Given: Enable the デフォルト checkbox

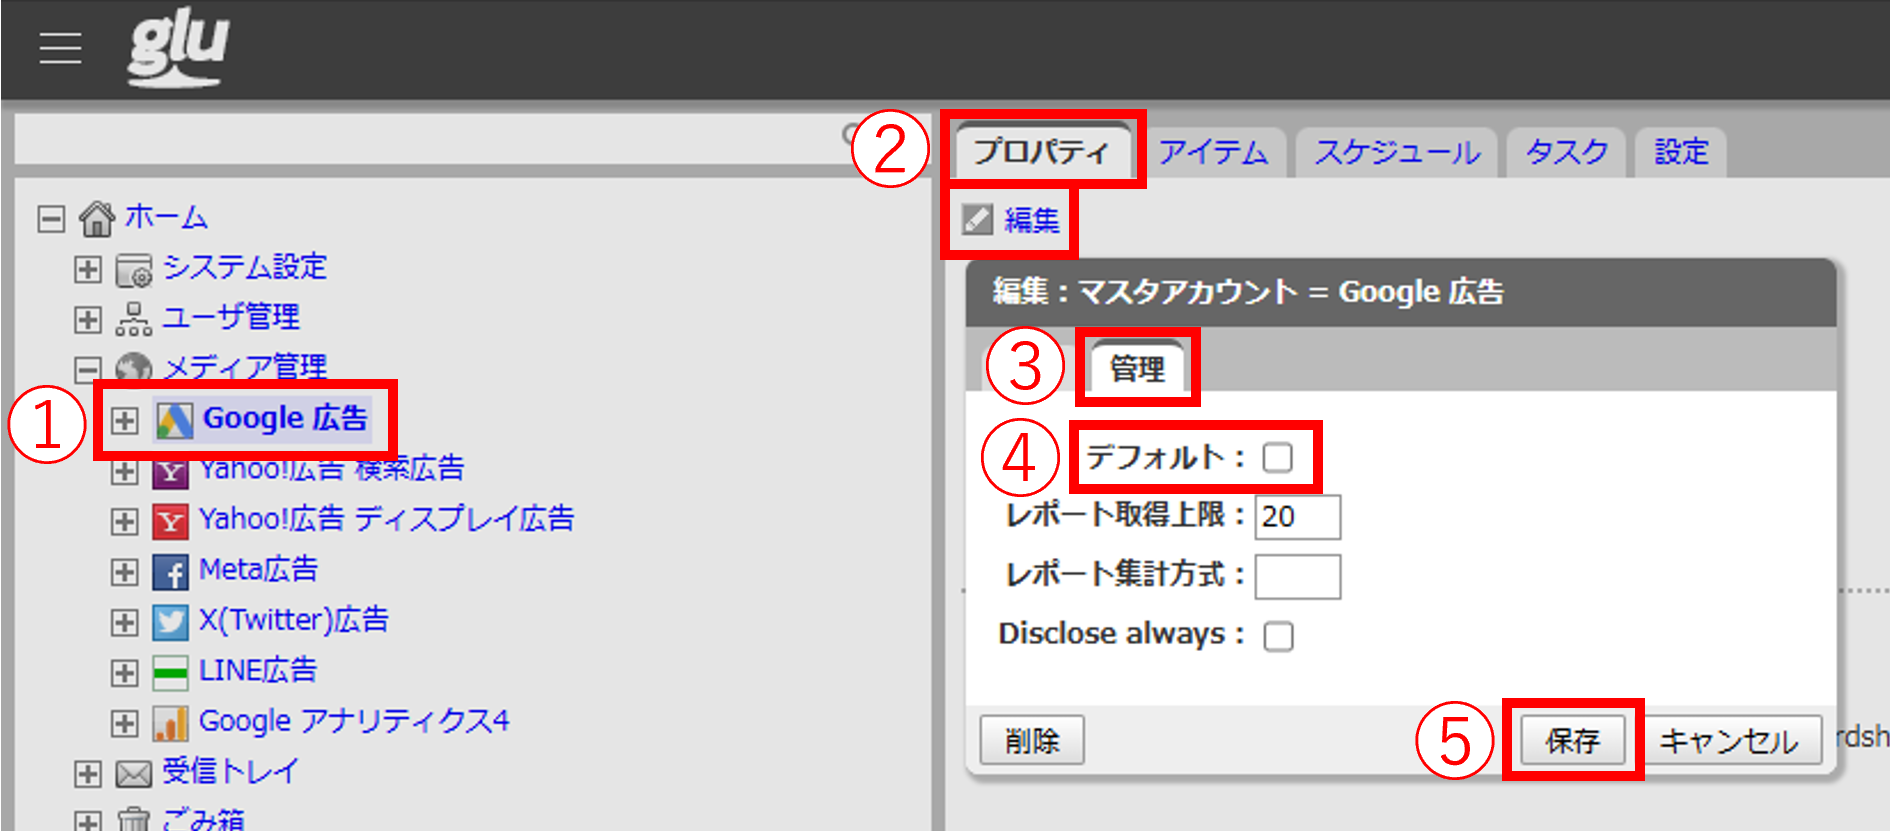Looking at the screenshot, I should (1277, 458).
